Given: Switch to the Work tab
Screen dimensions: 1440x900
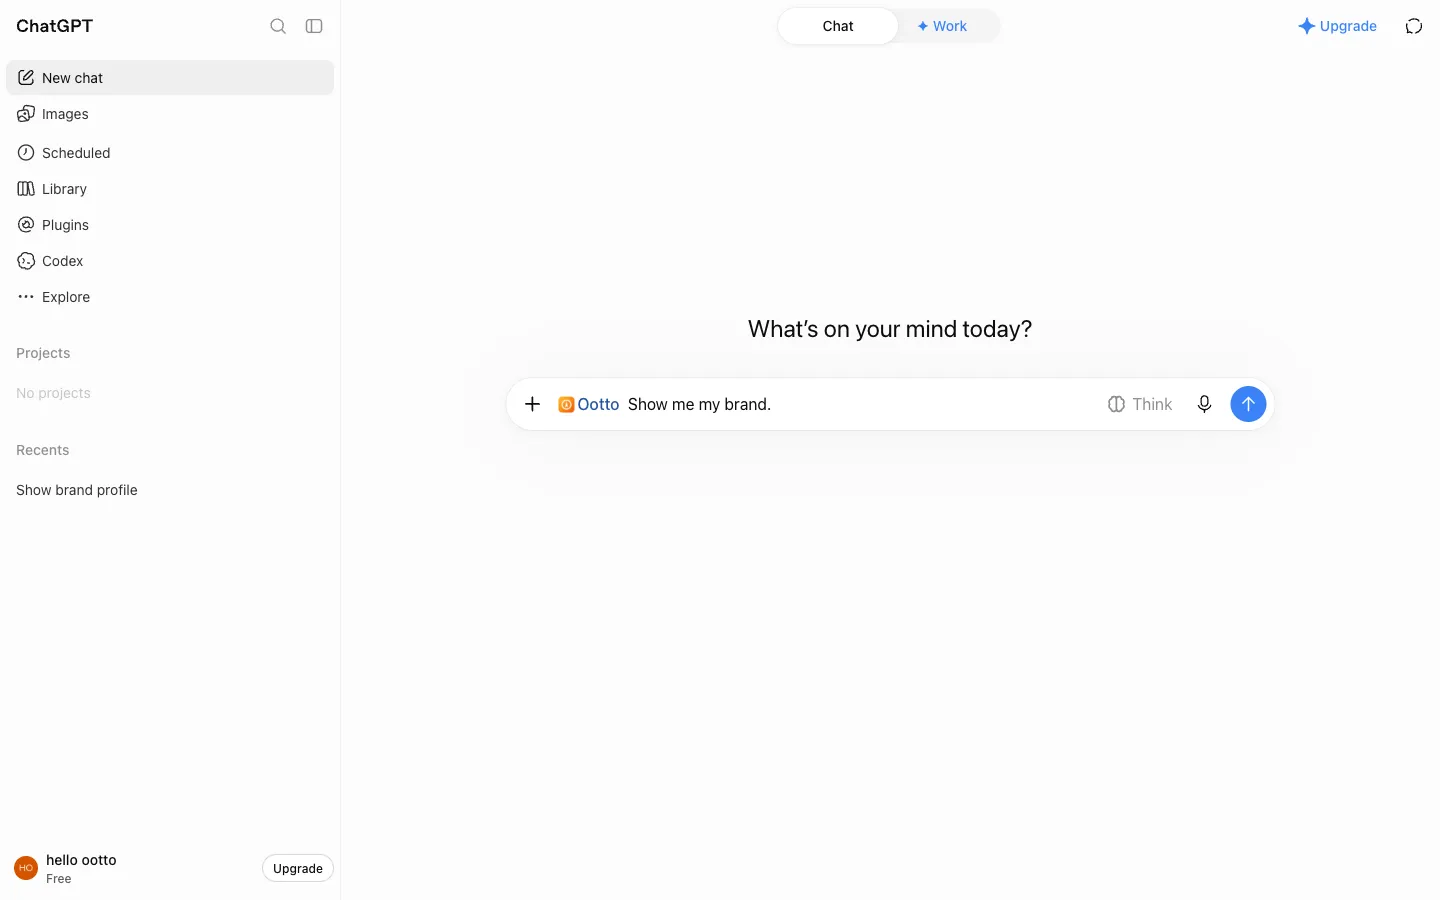Looking at the screenshot, I should pyautogui.click(x=942, y=26).
